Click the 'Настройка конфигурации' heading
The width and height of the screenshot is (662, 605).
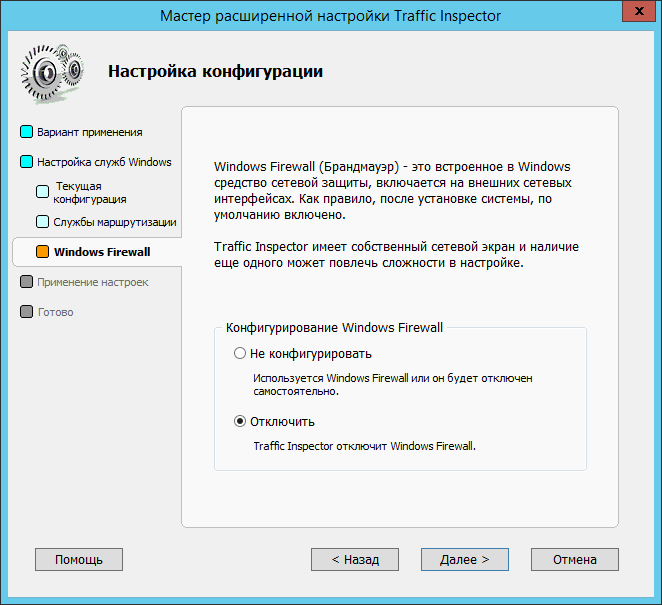(x=215, y=71)
